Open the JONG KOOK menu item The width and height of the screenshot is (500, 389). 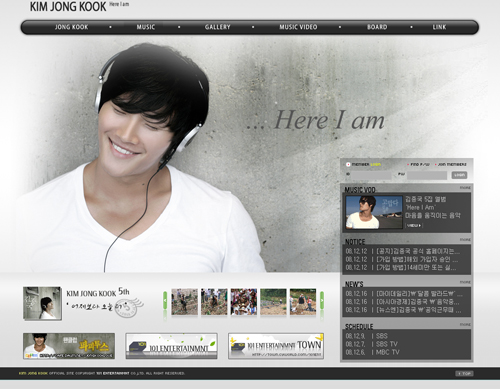(x=71, y=27)
